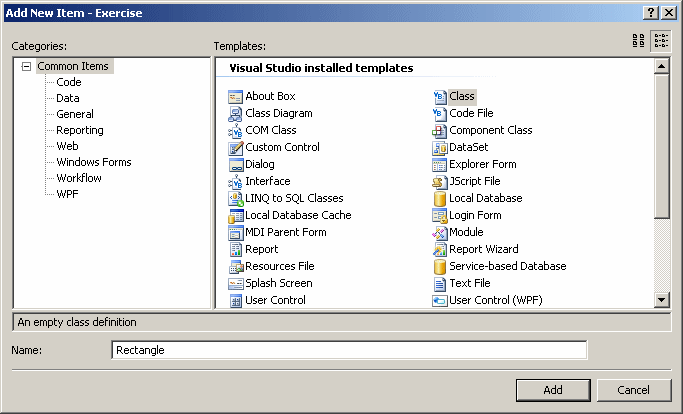
Task: Select the Dialog template icon
Action: point(235,164)
